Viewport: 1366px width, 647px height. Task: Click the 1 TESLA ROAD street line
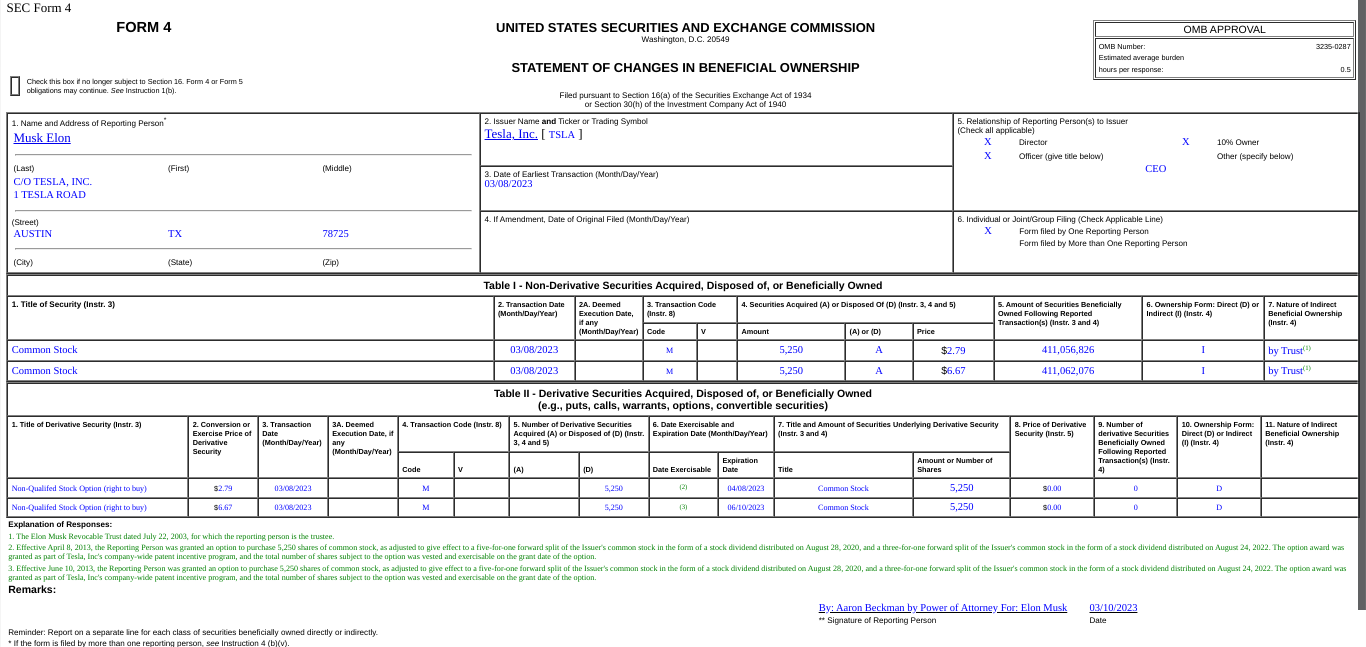50,195
